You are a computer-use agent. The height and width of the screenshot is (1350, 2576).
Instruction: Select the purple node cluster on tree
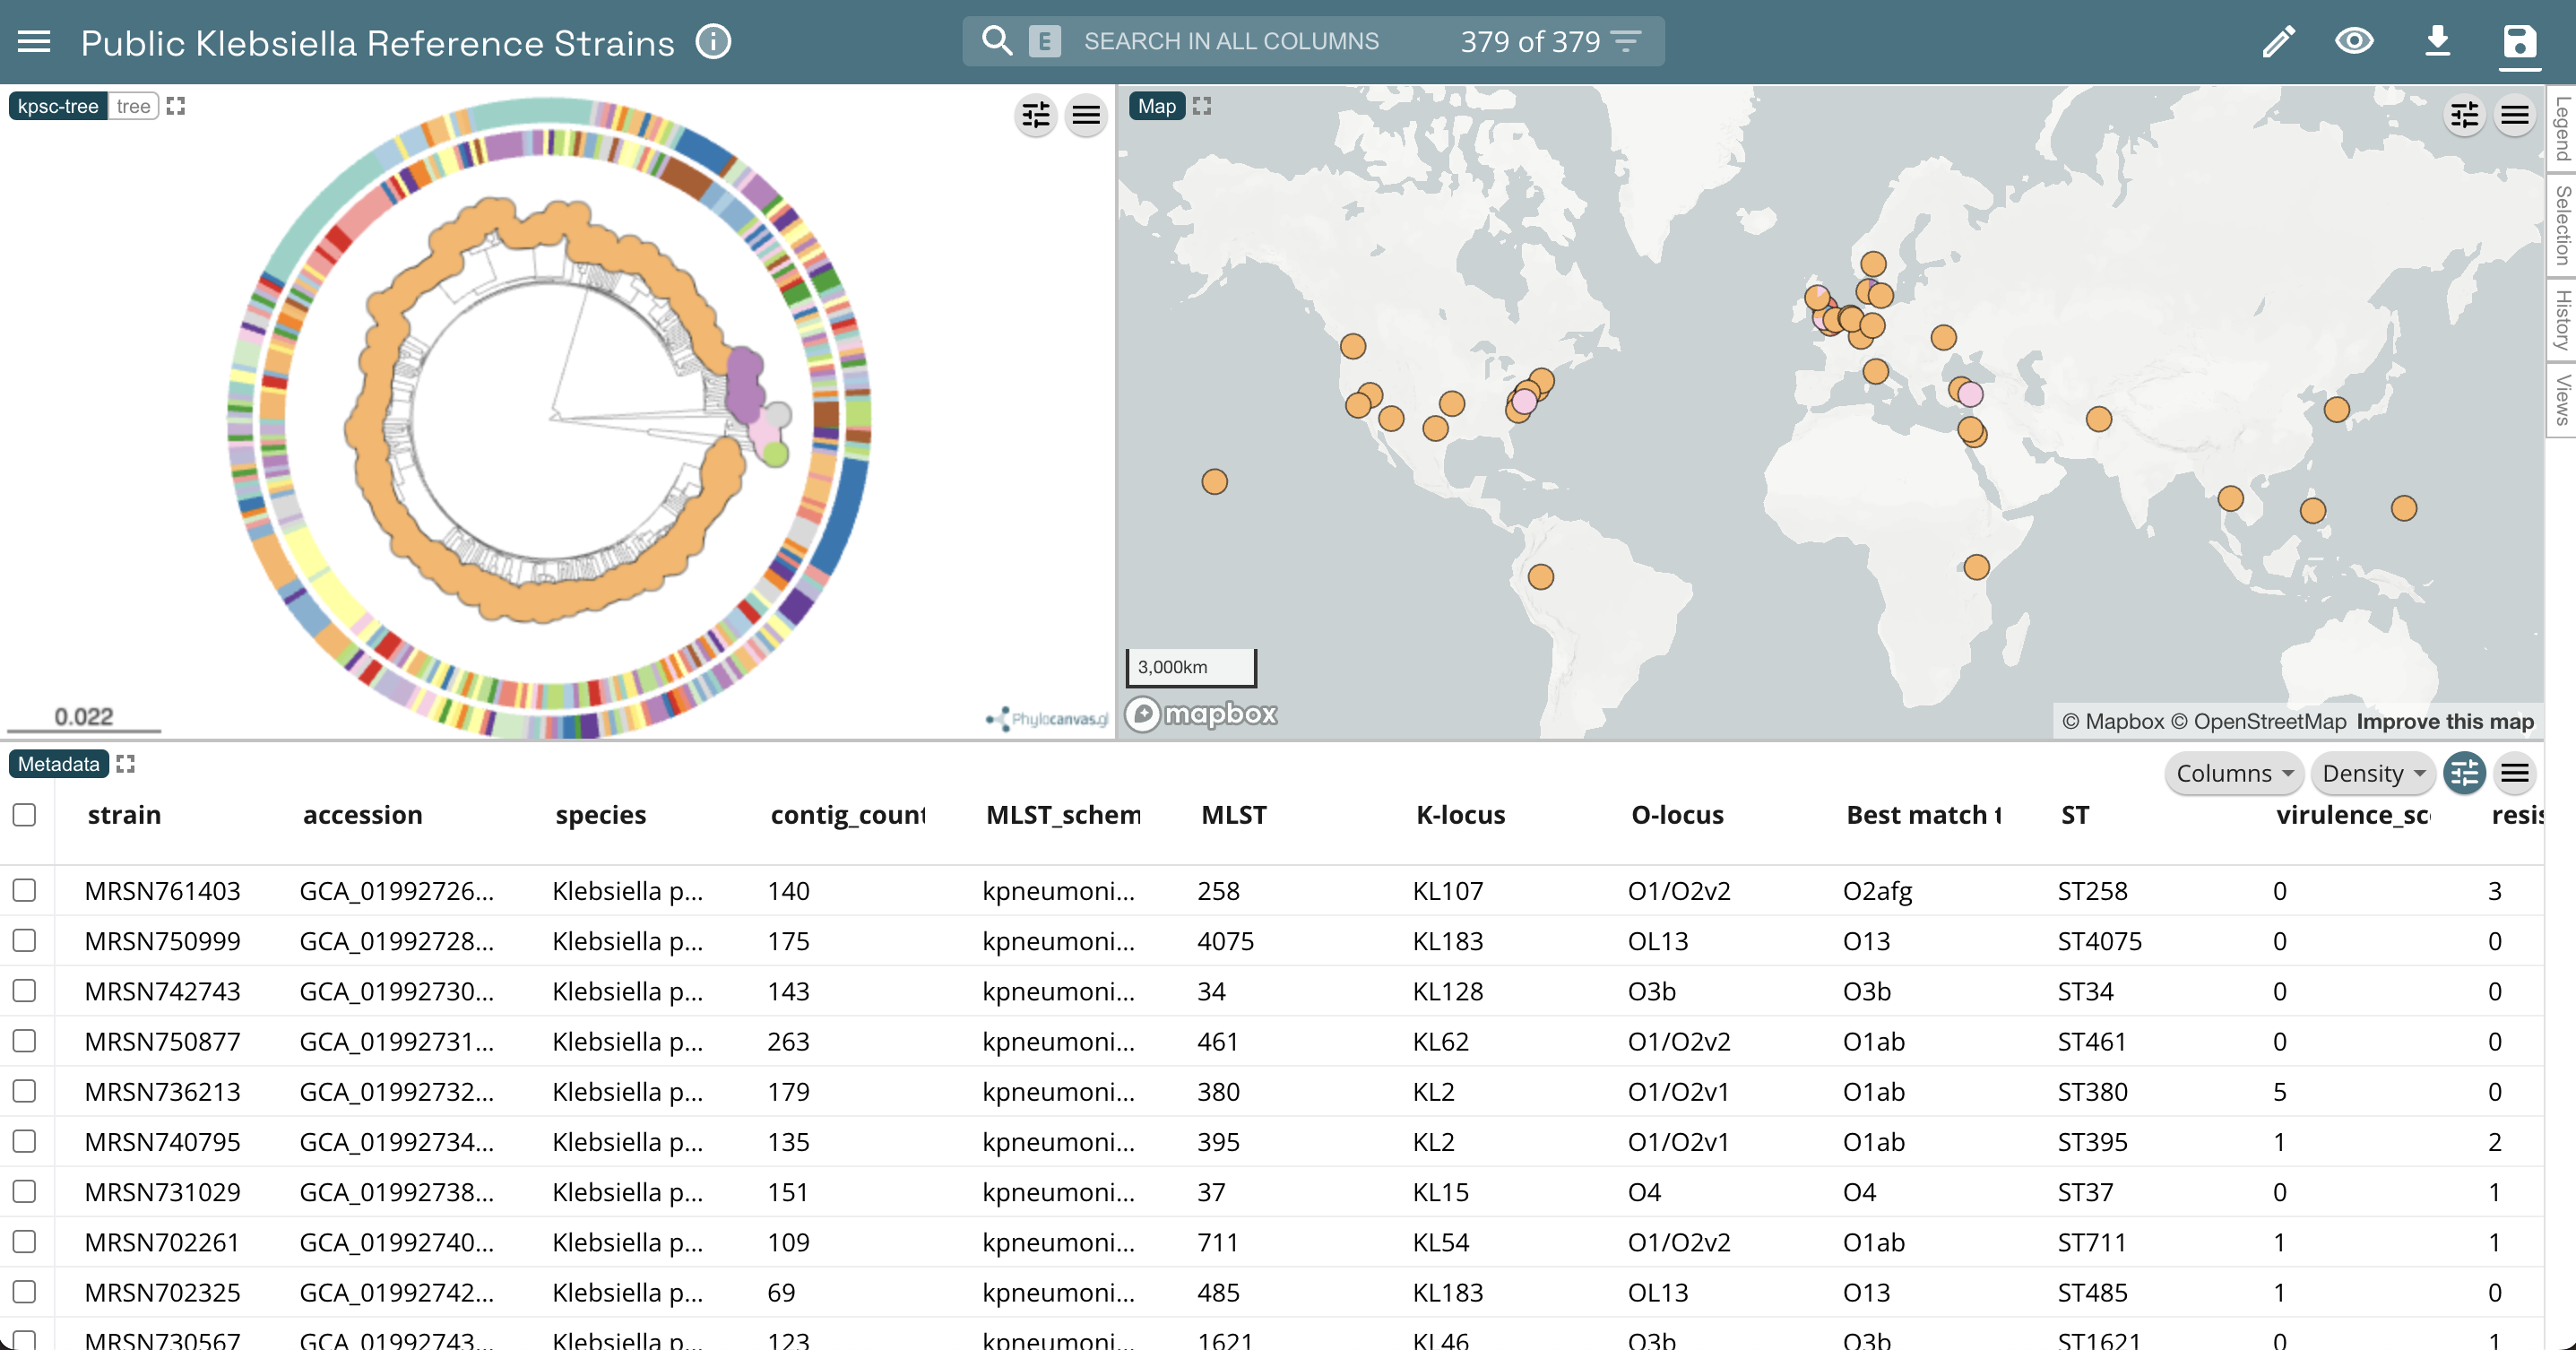pyautogui.click(x=744, y=385)
